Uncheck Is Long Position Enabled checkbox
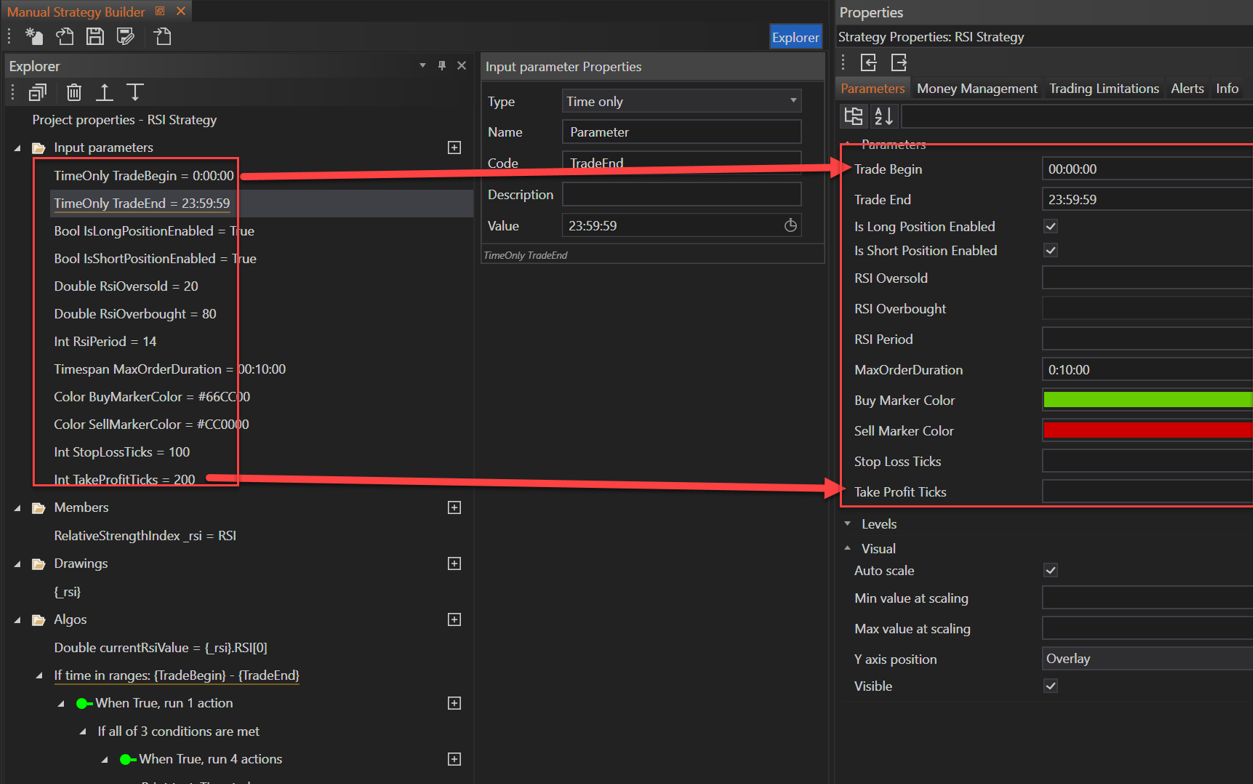 click(x=1050, y=227)
